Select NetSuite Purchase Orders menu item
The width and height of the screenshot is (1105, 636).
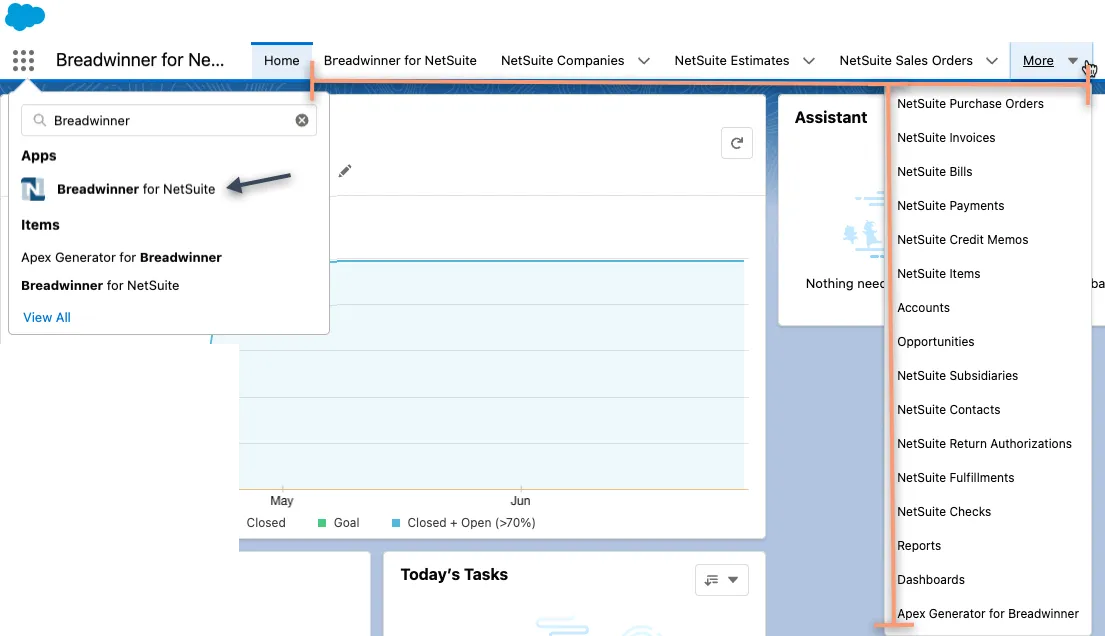pyautogui.click(x=970, y=104)
